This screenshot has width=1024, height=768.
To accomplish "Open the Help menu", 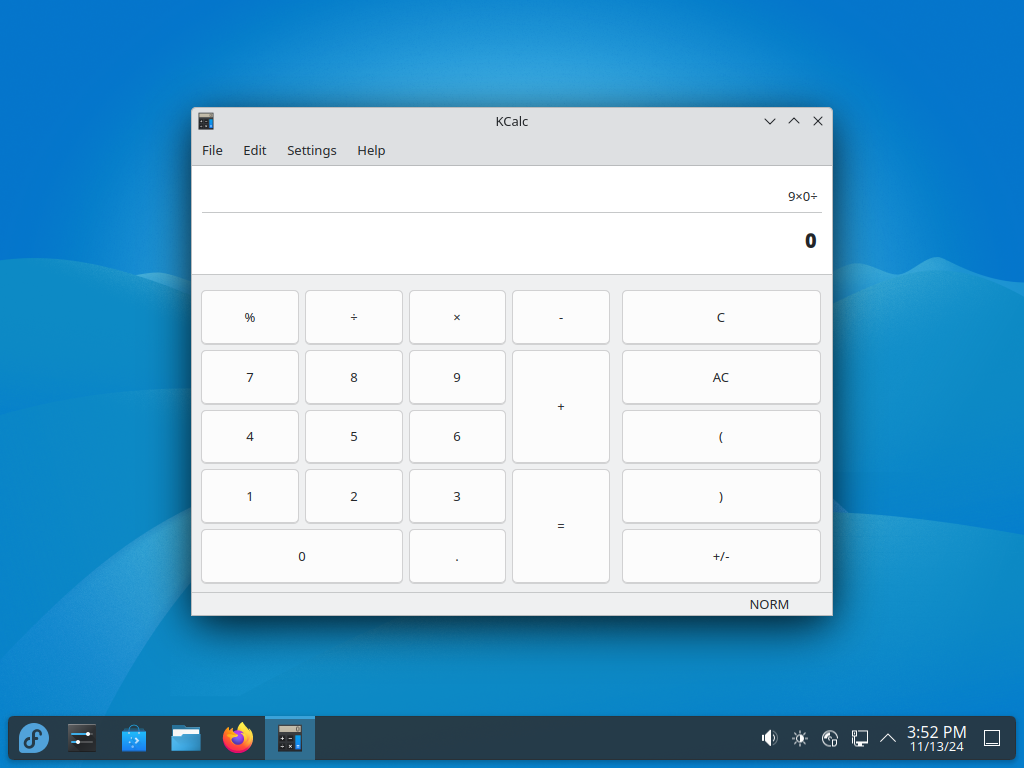I will pos(371,151).
